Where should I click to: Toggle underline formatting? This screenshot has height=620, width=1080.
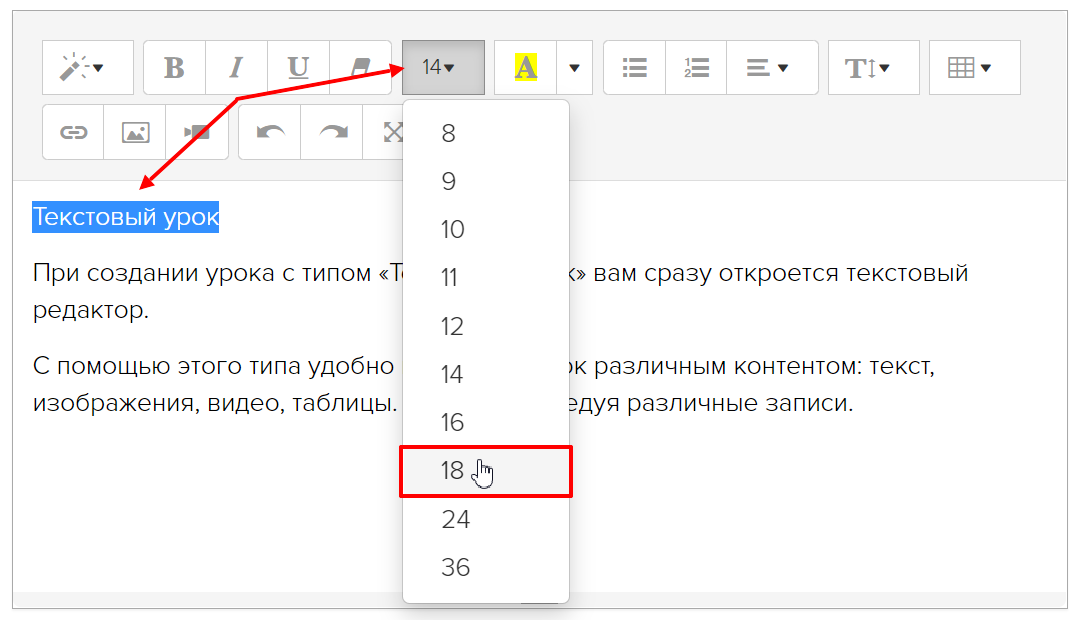click(298, 68)
